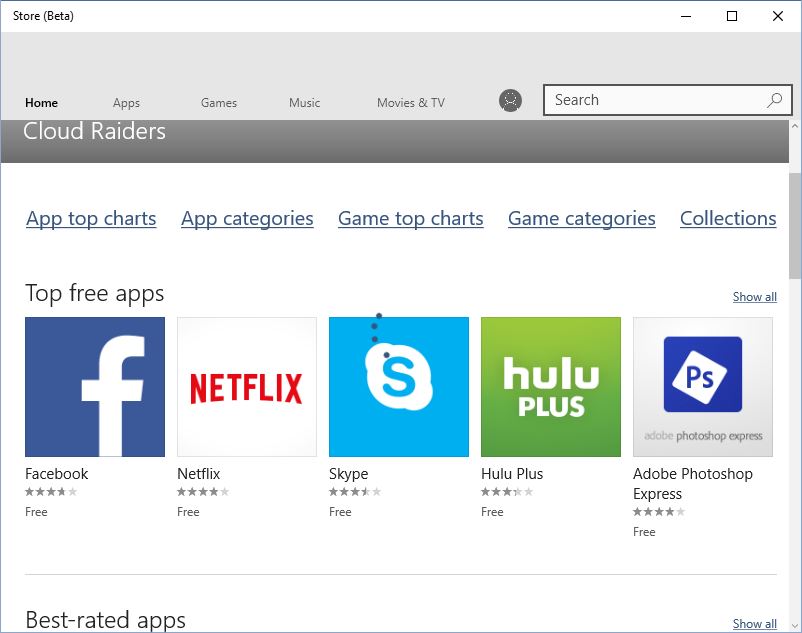This screenshot has height=633, width=802.
Task: Click the vertical scrollbar thumb
Action: (x=795, y=226)
